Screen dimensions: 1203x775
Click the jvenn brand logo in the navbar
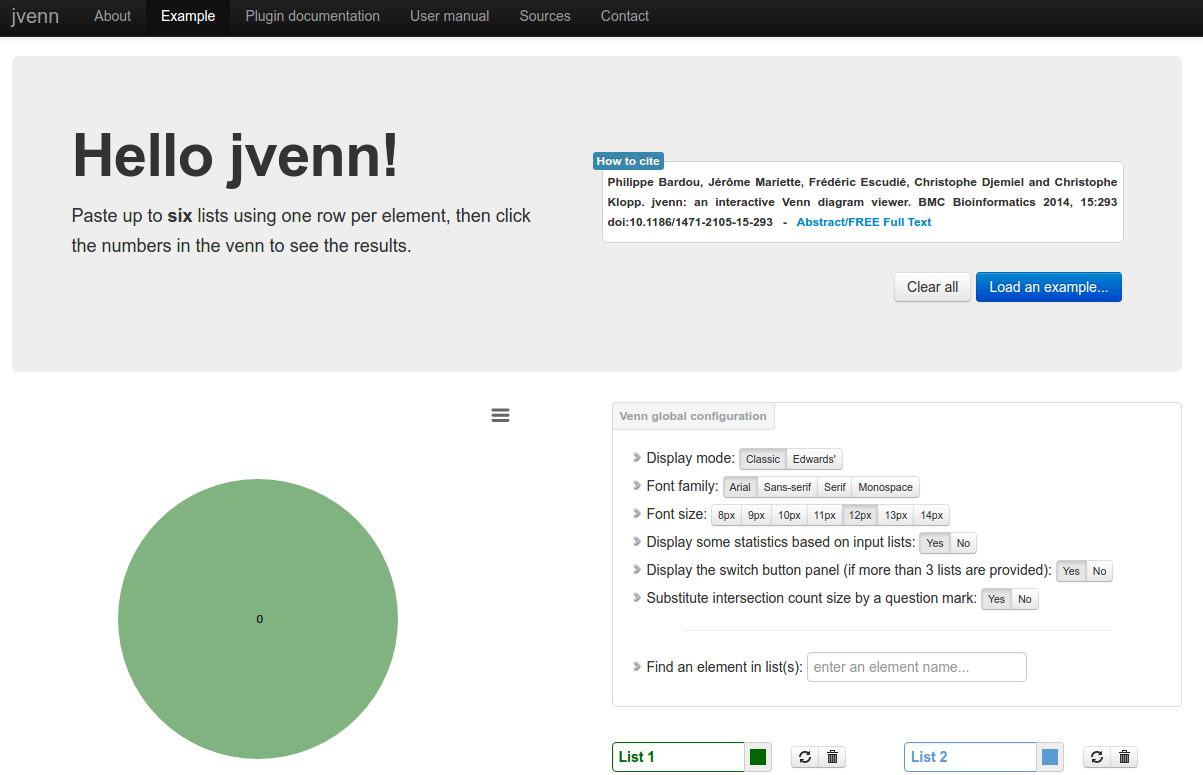coord(35,17)
